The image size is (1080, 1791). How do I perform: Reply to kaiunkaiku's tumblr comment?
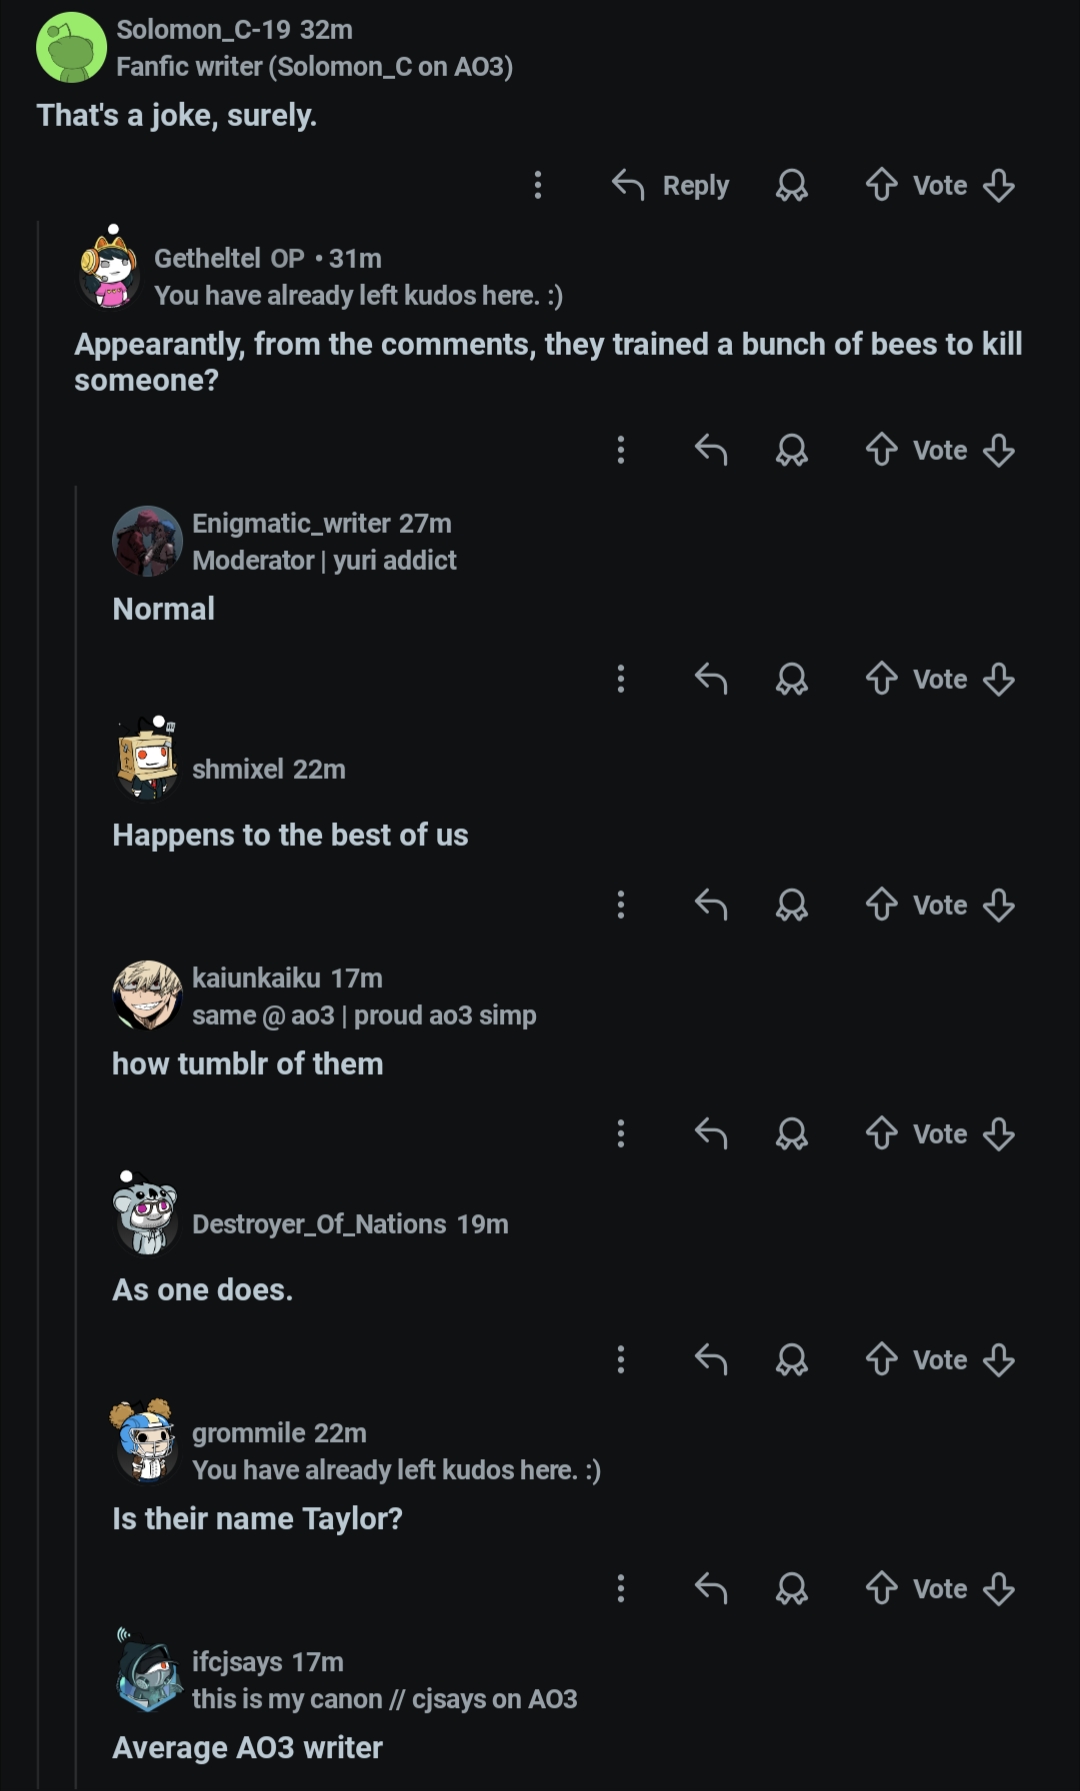point(711,1134)
